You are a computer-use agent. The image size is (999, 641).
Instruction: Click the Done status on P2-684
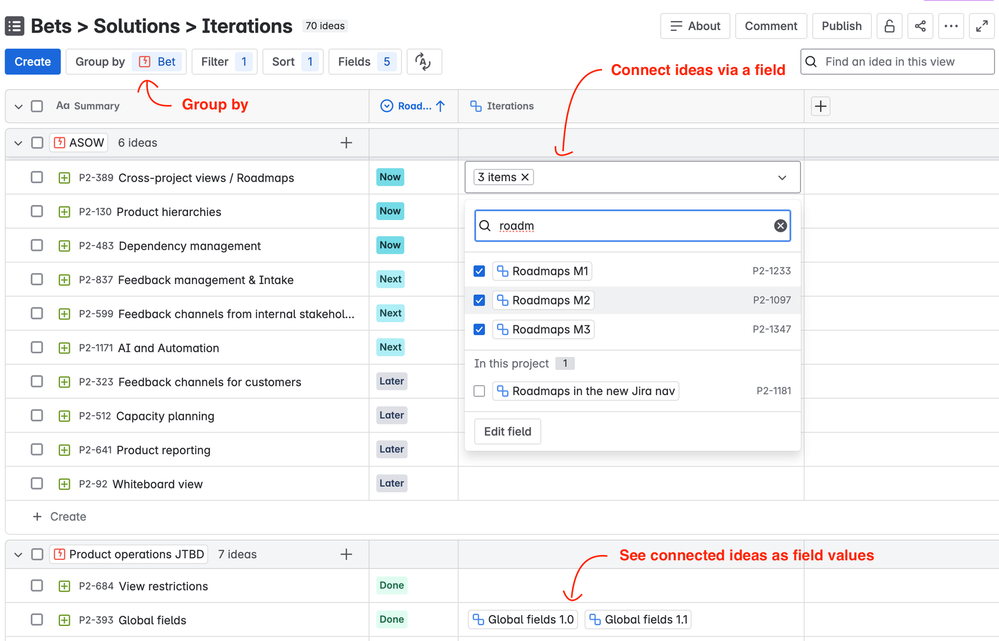tap(392, 586)
